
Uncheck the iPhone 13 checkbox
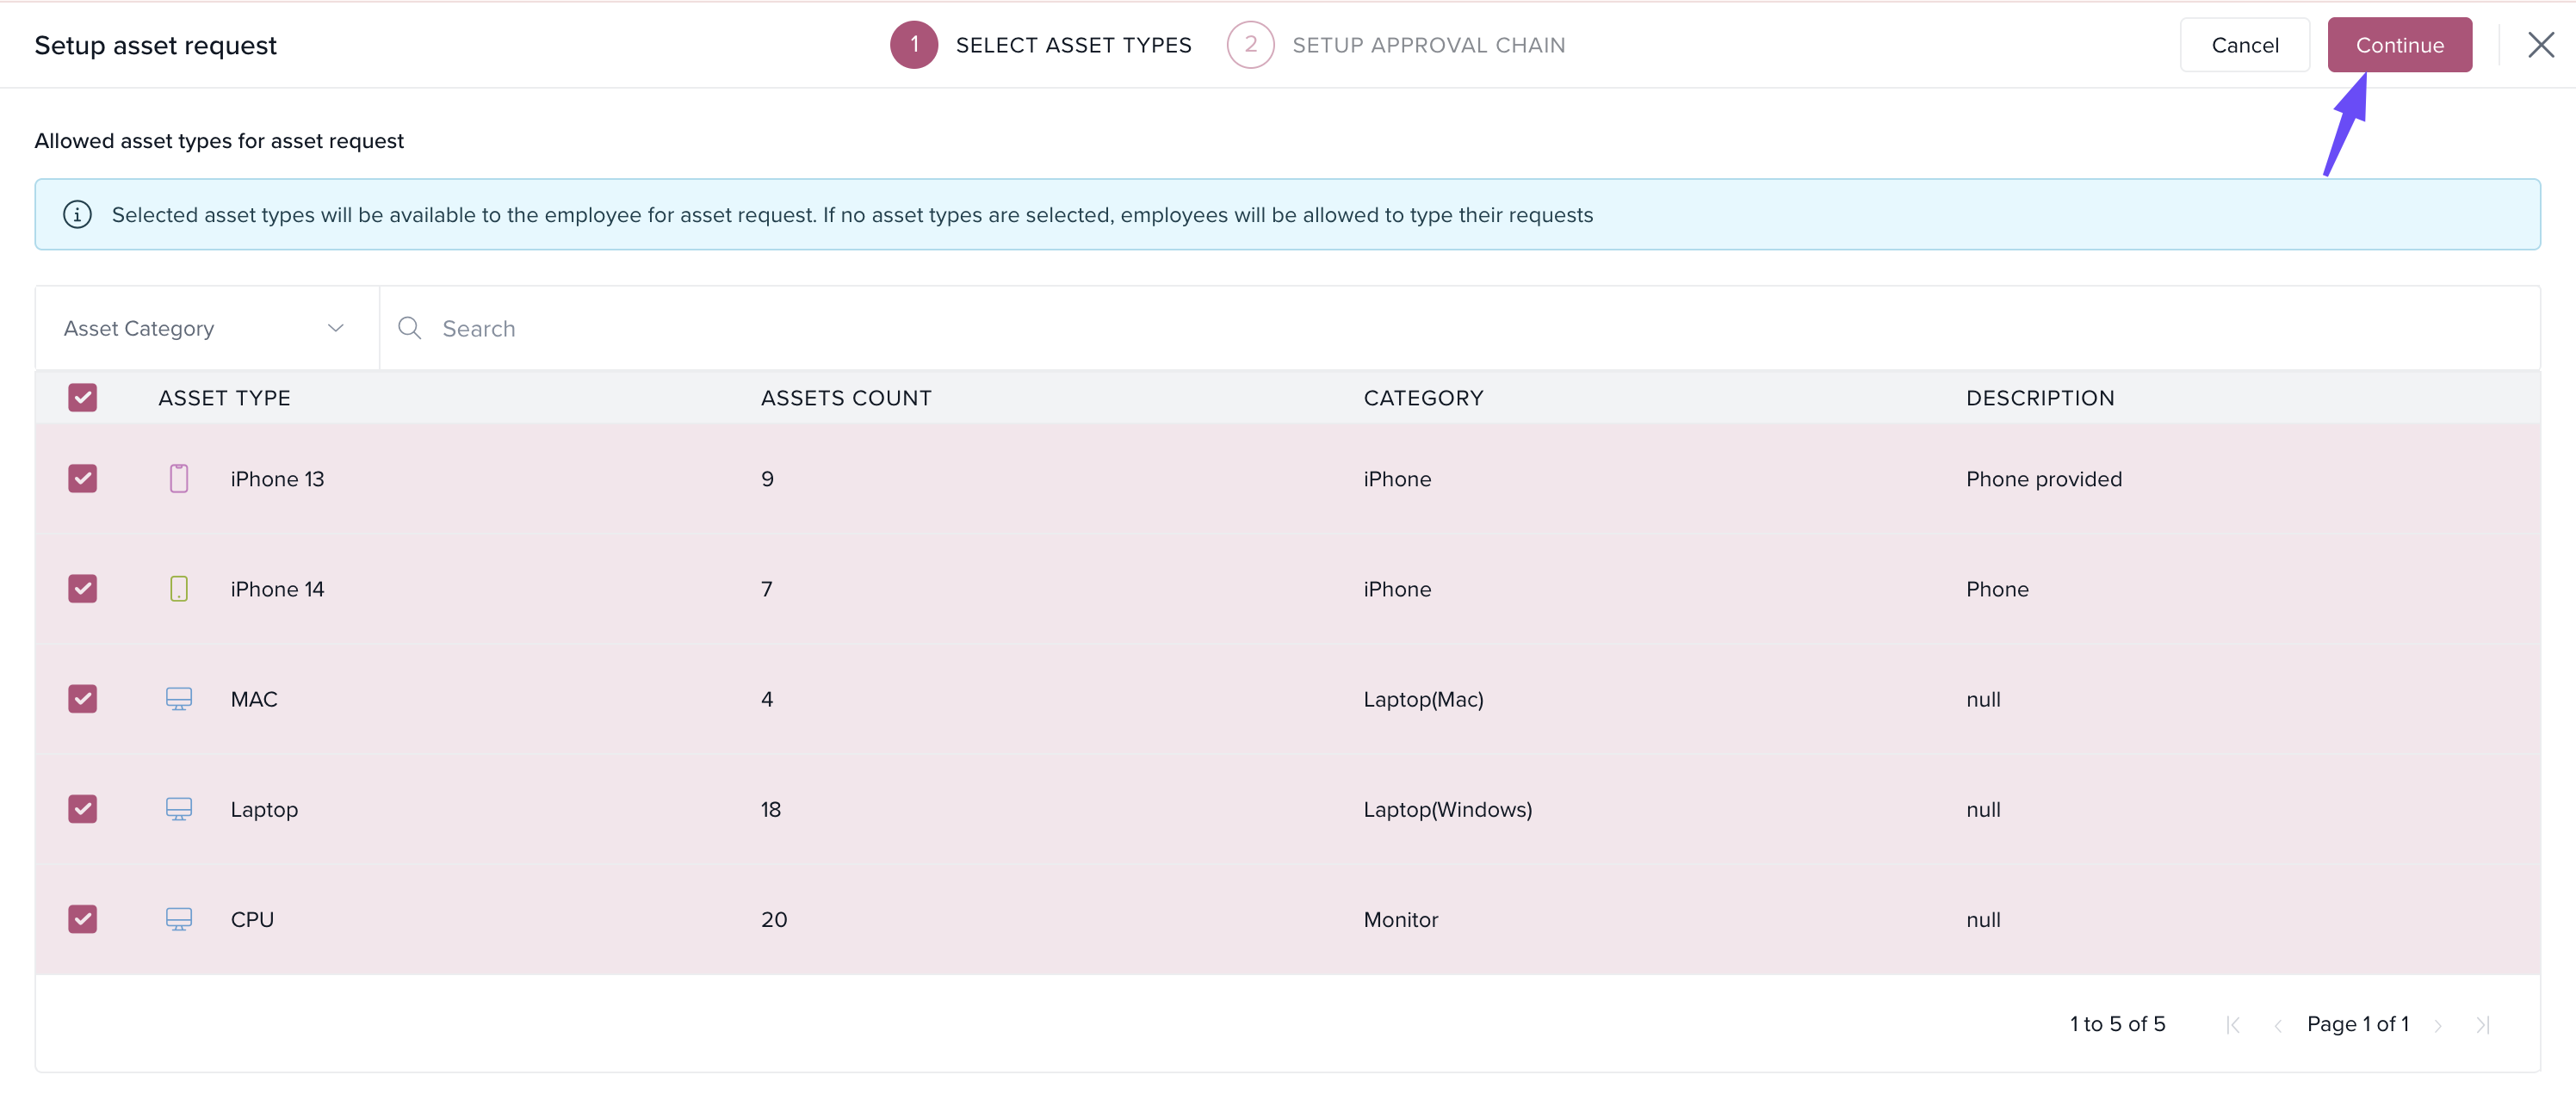(x=83, y=479)
